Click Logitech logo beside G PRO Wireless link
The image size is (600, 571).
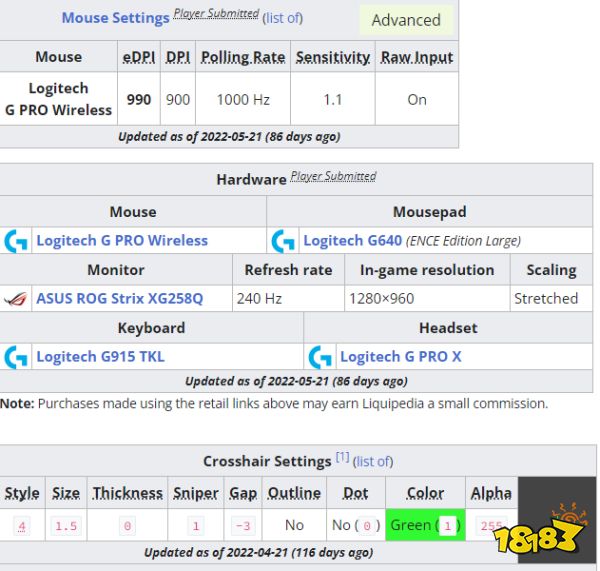[16, 241]
